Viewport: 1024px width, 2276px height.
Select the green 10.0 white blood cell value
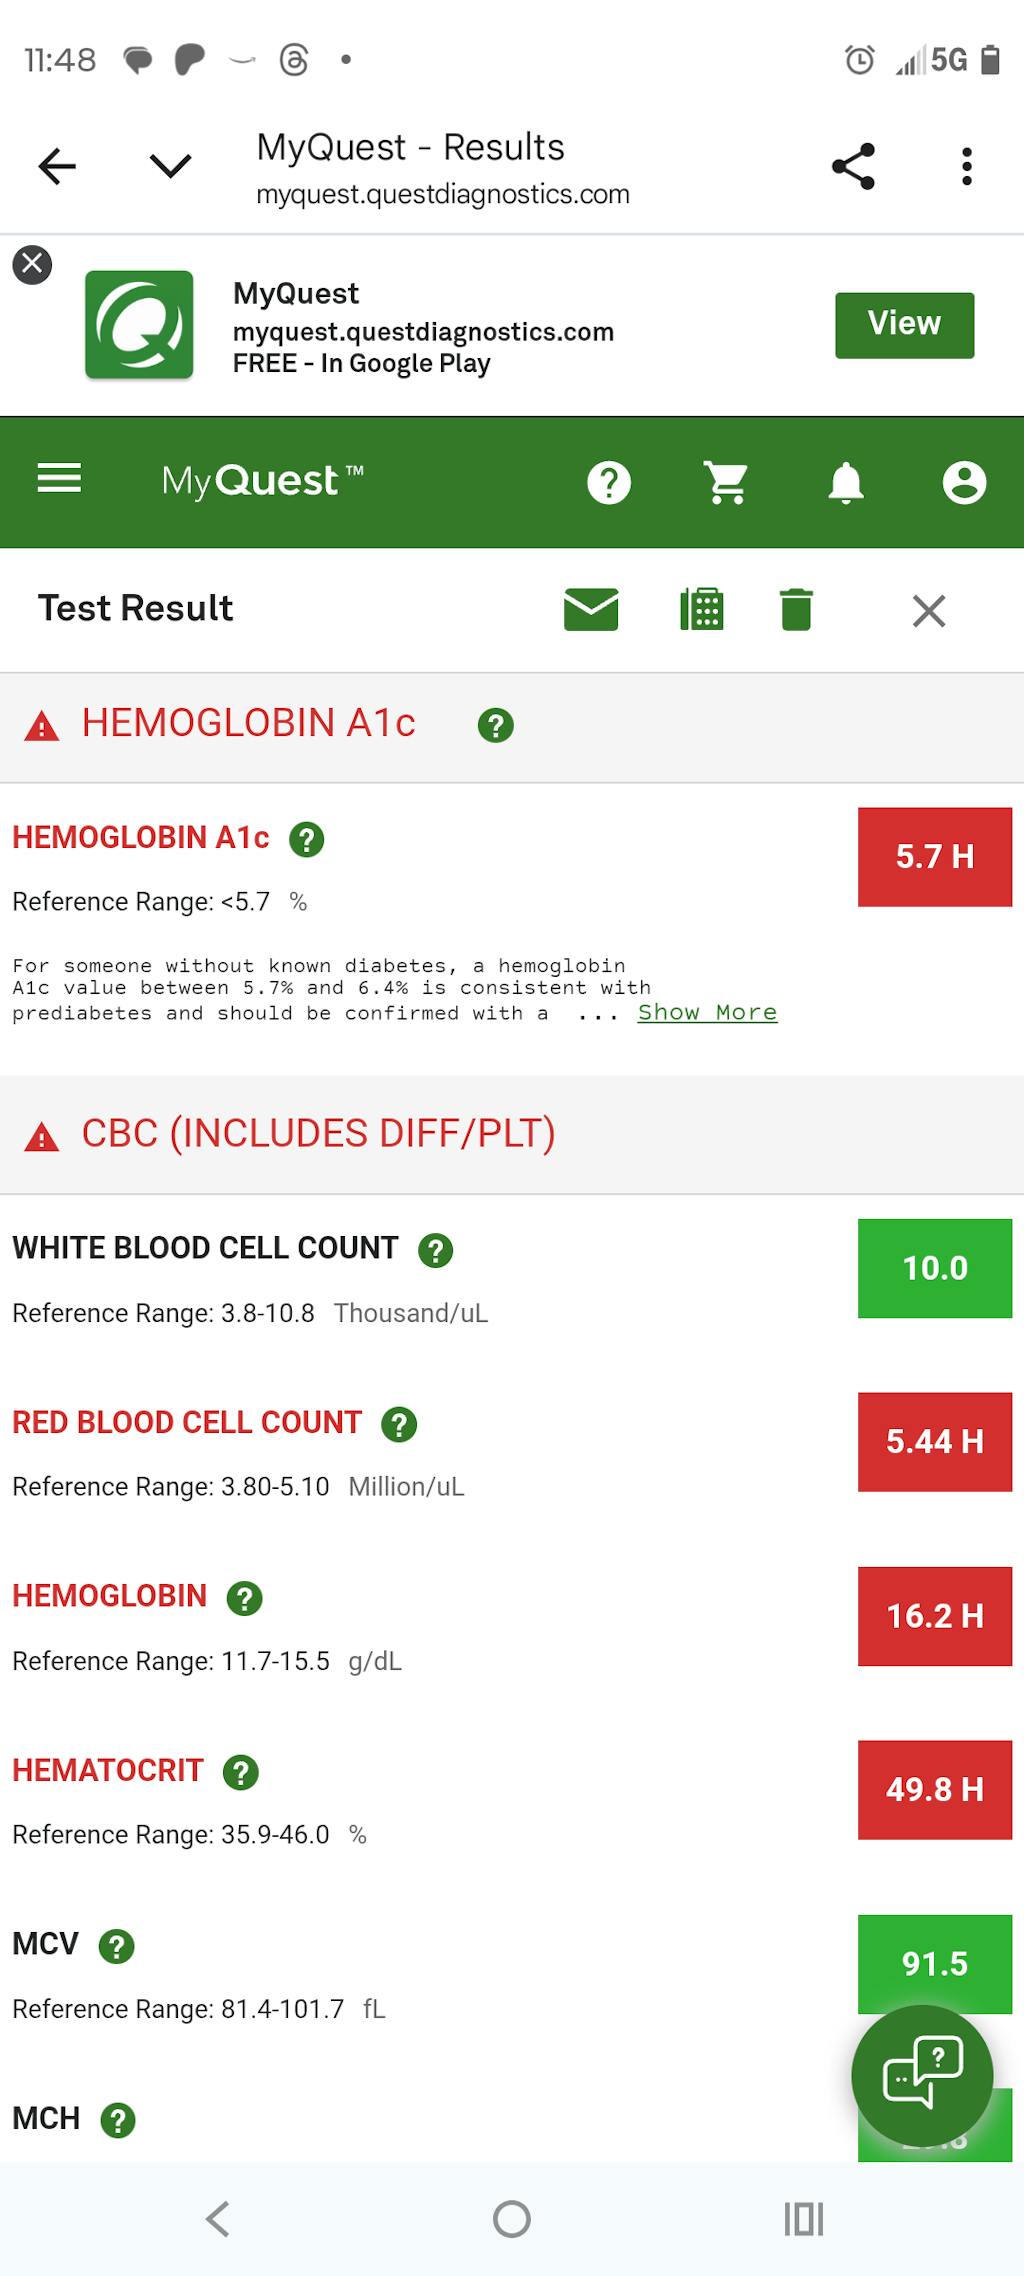click(934, 1268)
